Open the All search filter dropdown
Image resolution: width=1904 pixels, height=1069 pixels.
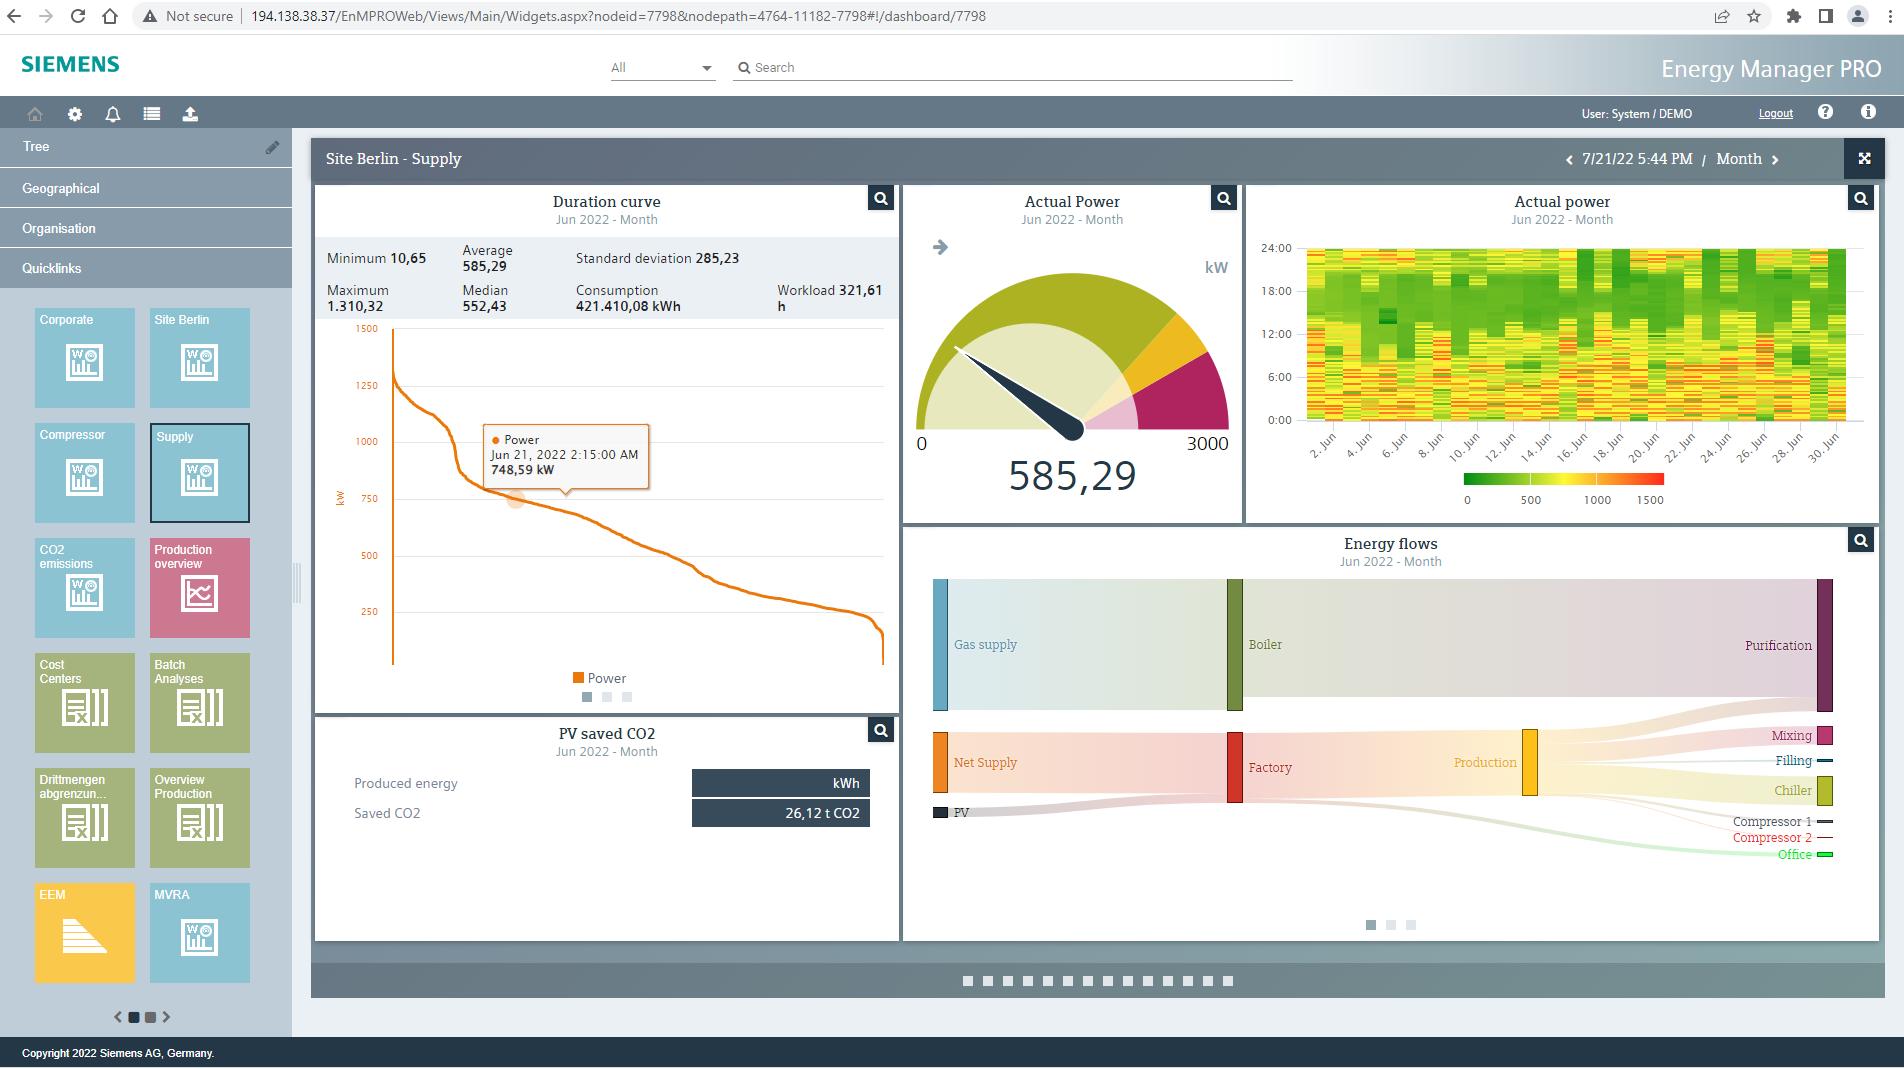[663, 68]
